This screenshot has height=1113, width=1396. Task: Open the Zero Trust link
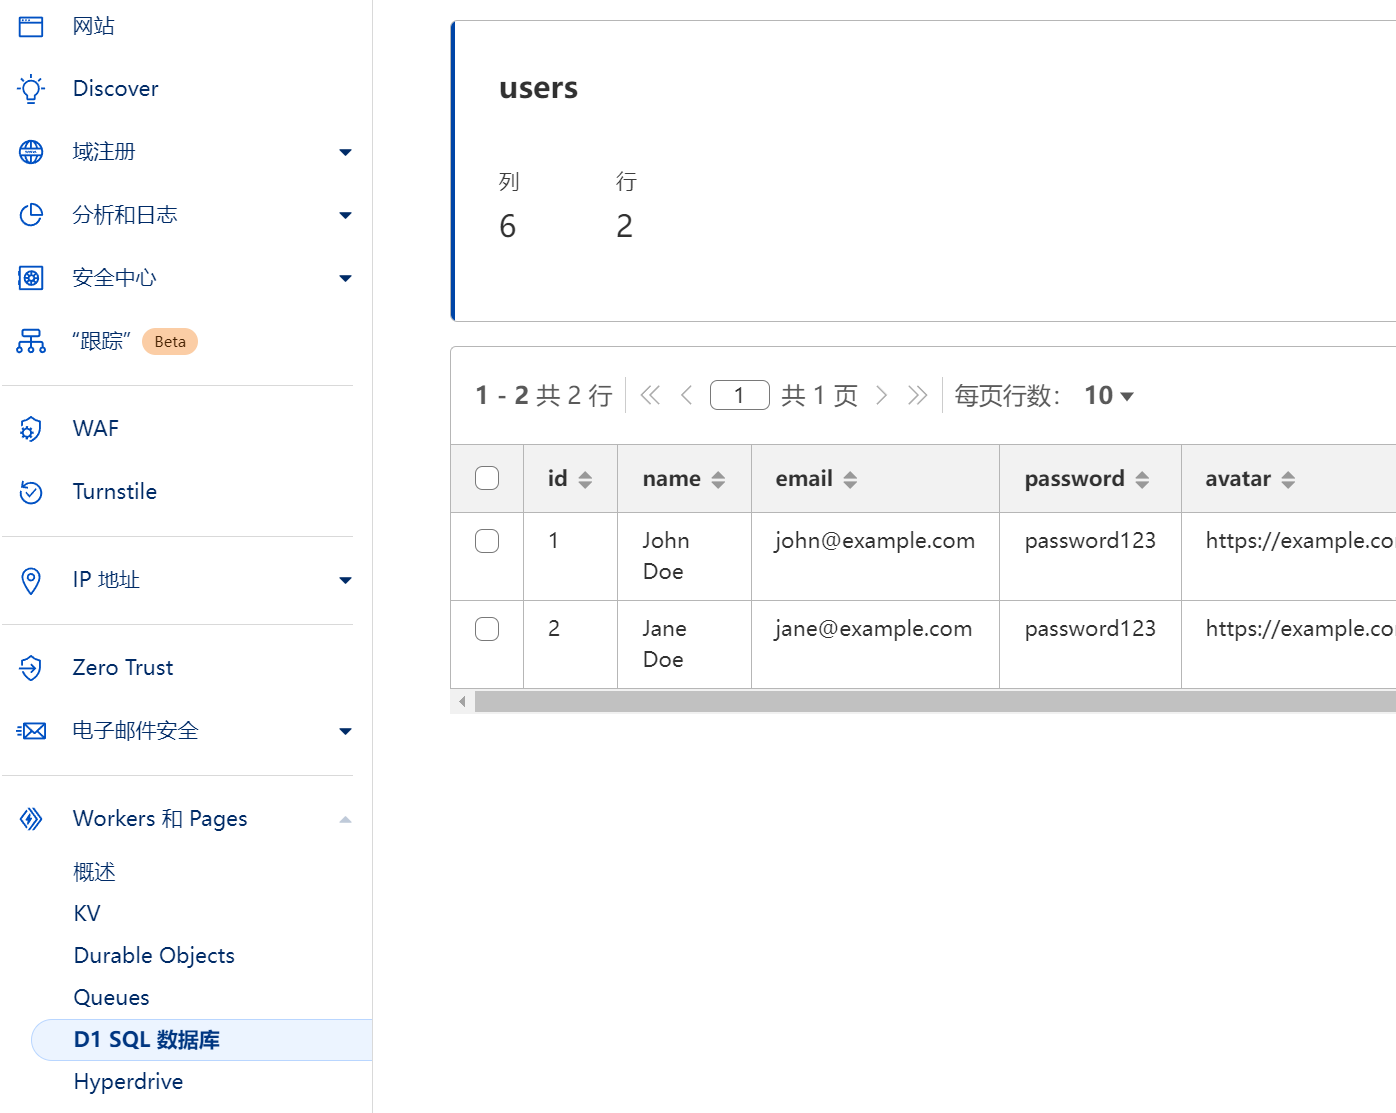123,668
